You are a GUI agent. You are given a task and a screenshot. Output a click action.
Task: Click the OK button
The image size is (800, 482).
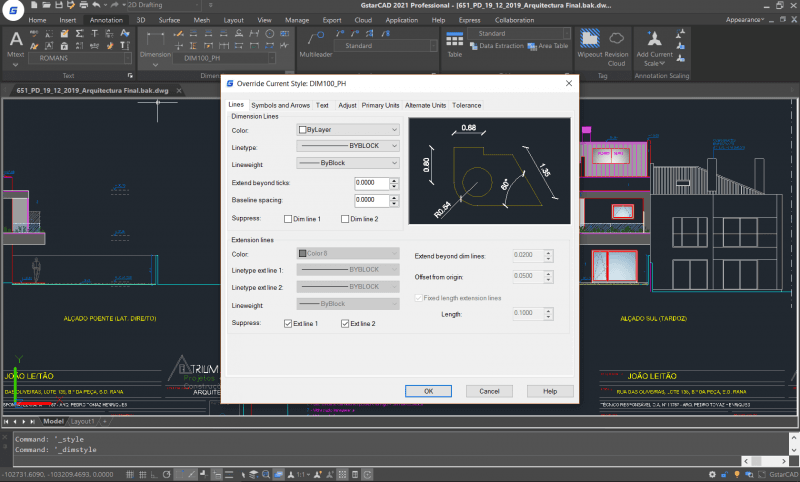point(428,391)
